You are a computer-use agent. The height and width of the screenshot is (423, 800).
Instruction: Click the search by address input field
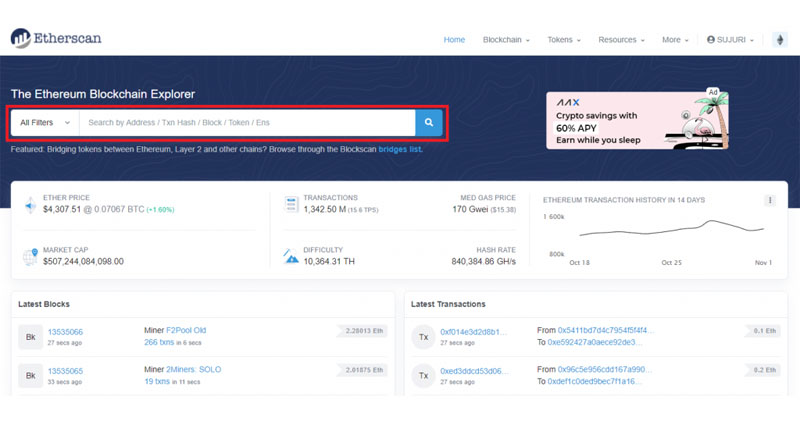[x=247, y=122]
